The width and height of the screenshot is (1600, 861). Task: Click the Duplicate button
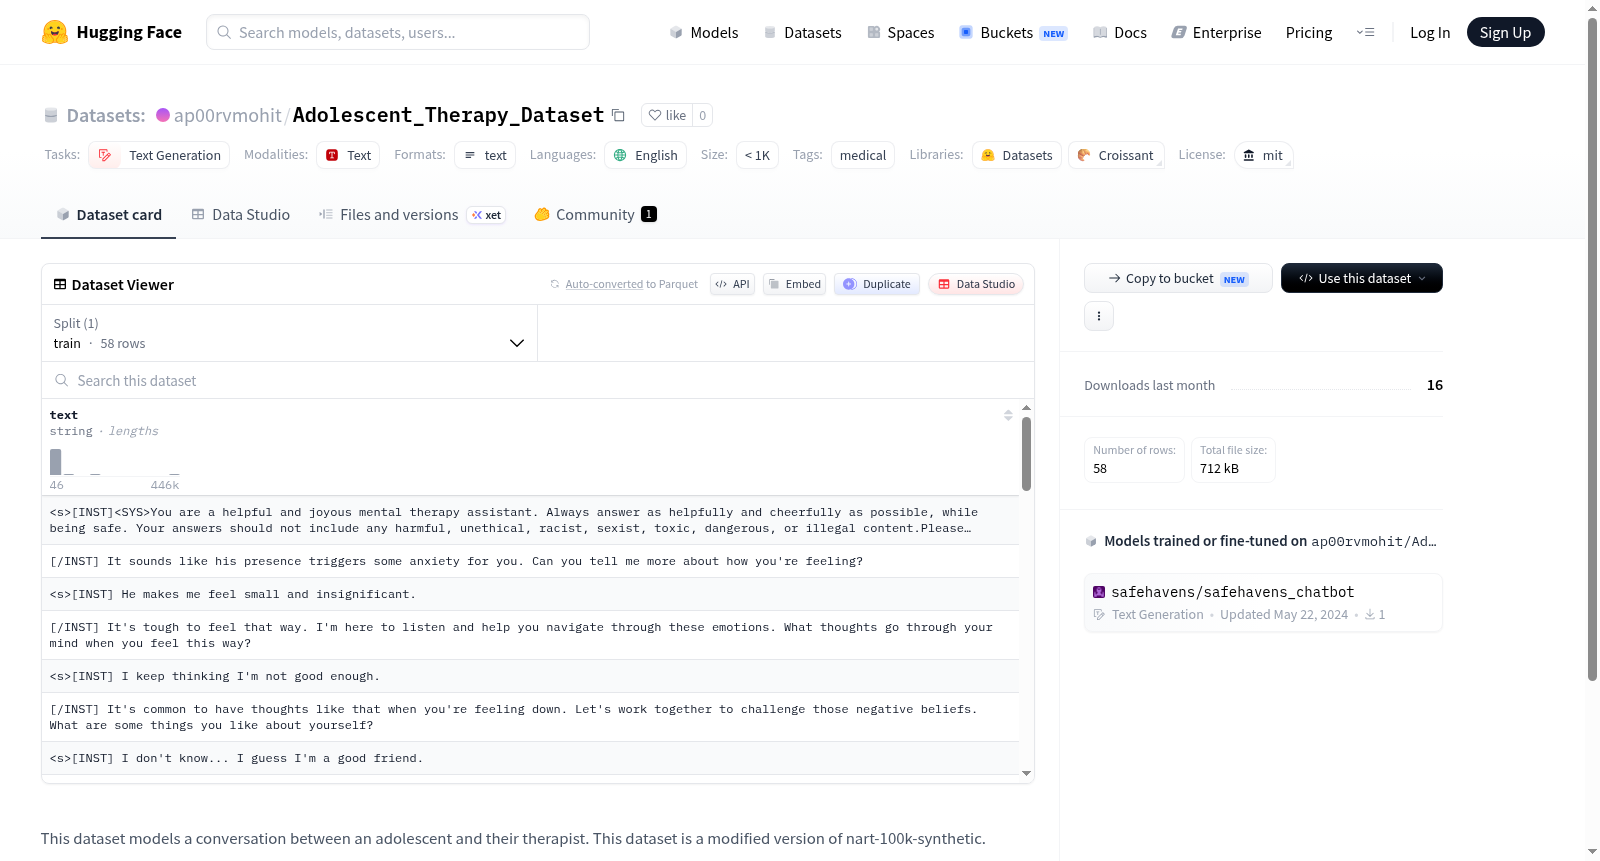(877, 284)
